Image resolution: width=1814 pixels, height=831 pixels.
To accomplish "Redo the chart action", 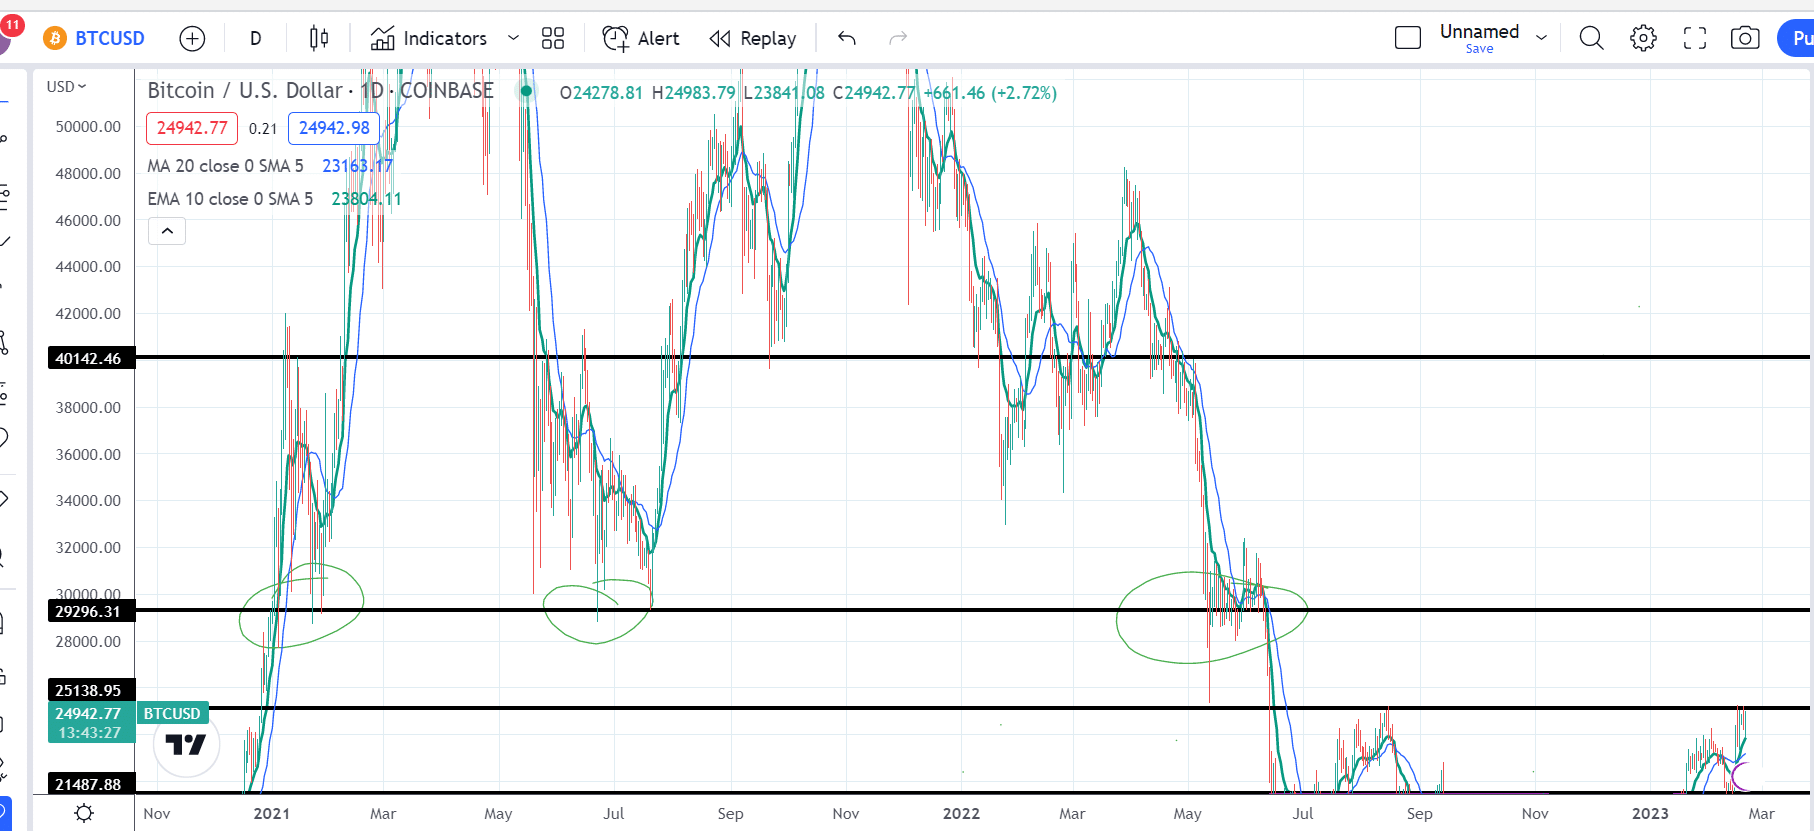I will [898, 38].
